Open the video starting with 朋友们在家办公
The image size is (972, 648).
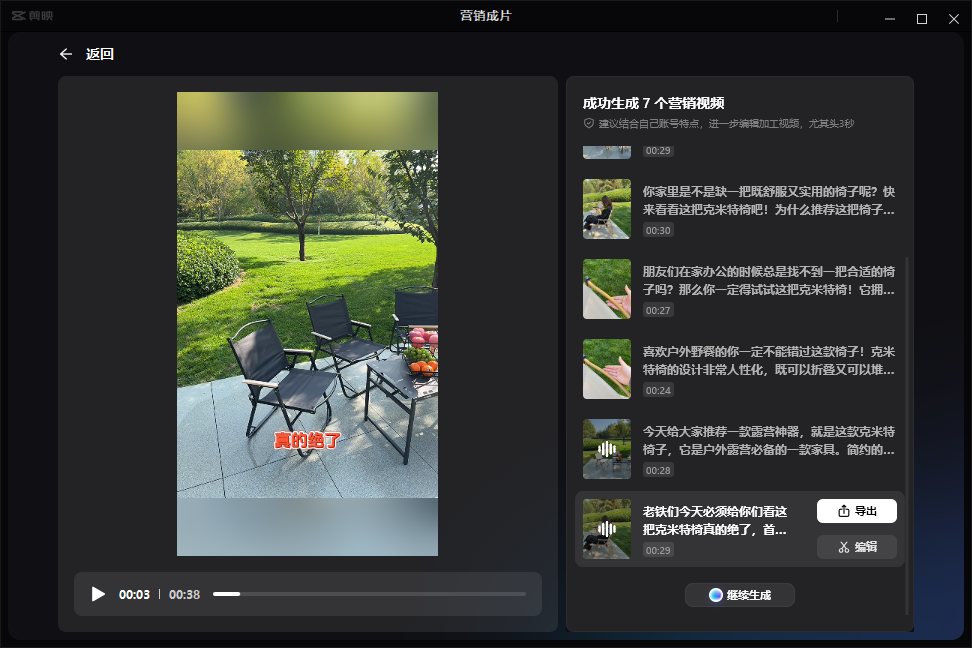[x=768, y=281]
